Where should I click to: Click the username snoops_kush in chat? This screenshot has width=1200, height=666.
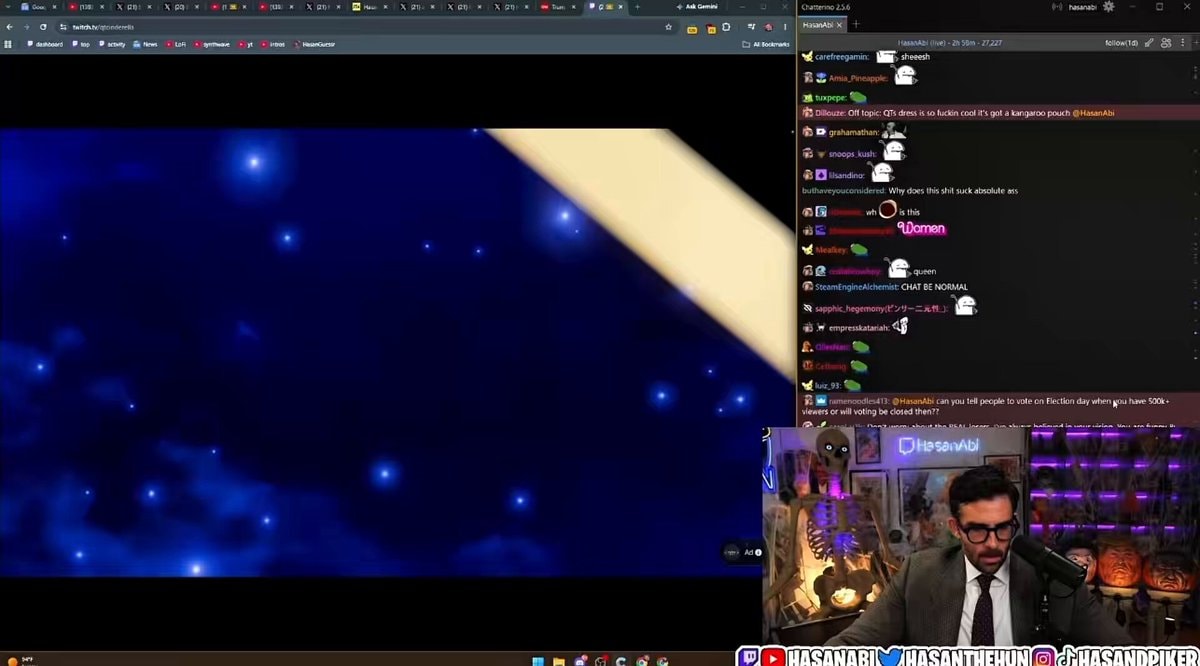click(x=853, y=154)
